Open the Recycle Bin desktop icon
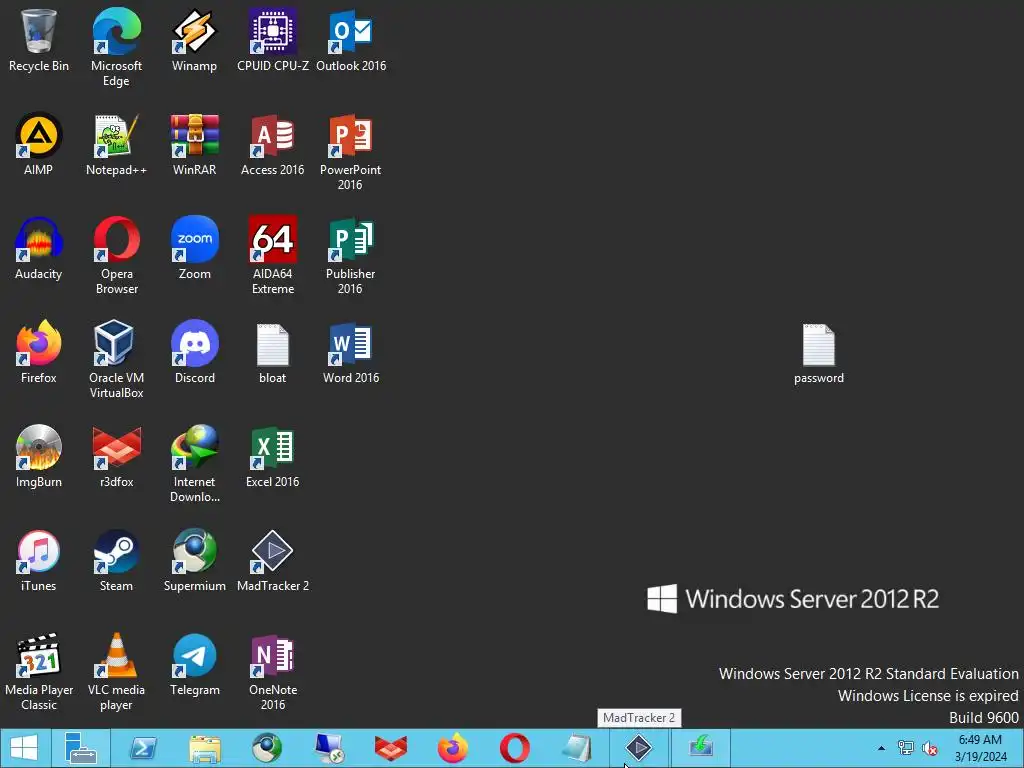Image resolution: width=1024 pixels, height=768 pixels. 39,40
